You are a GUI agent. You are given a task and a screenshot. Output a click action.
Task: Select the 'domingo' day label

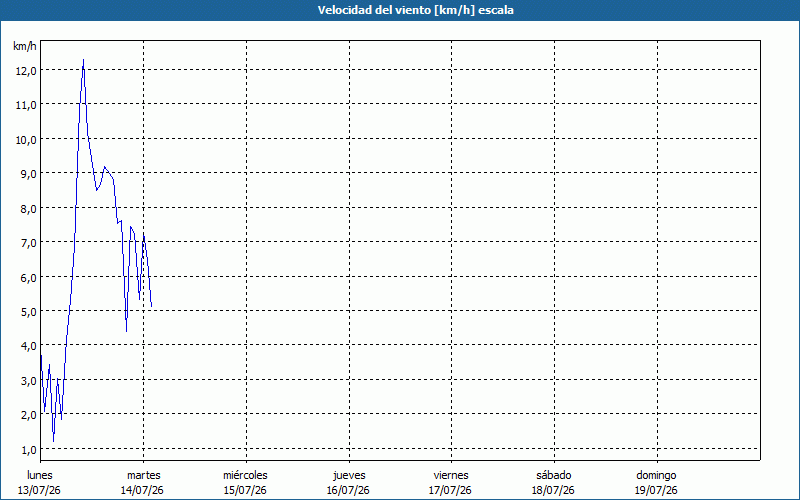pyautogui.click(x=656, y=475)
